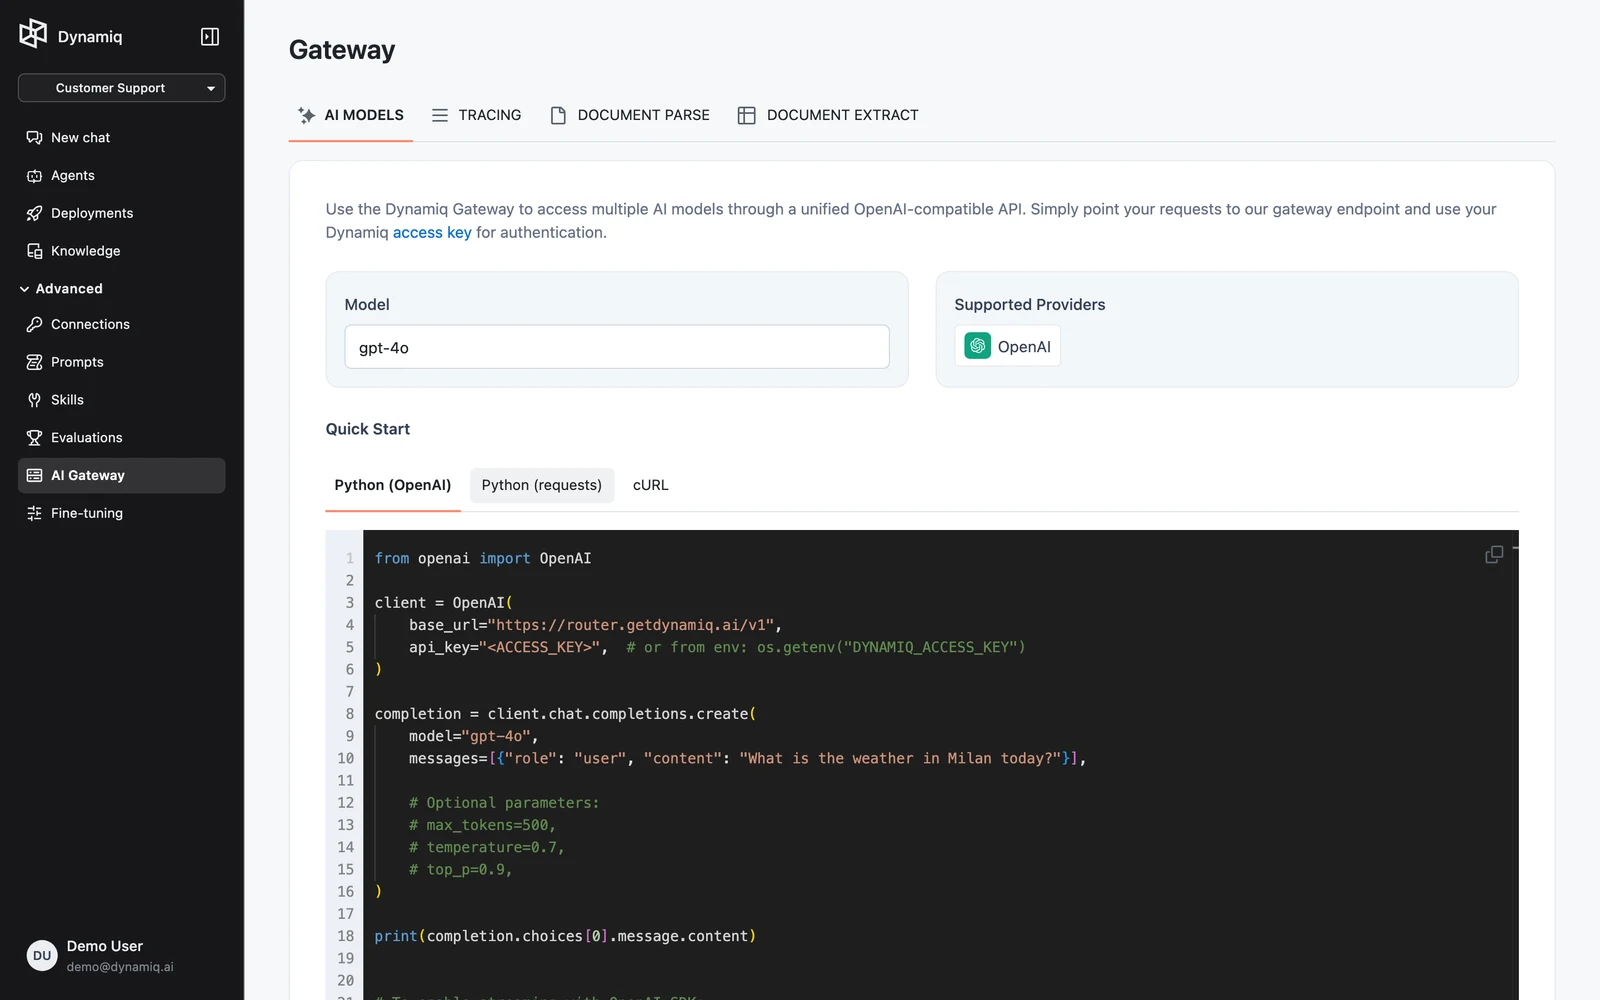Open Evaluations page
The width and height of the screenshot is (1600, 1000).
[121, 438]
